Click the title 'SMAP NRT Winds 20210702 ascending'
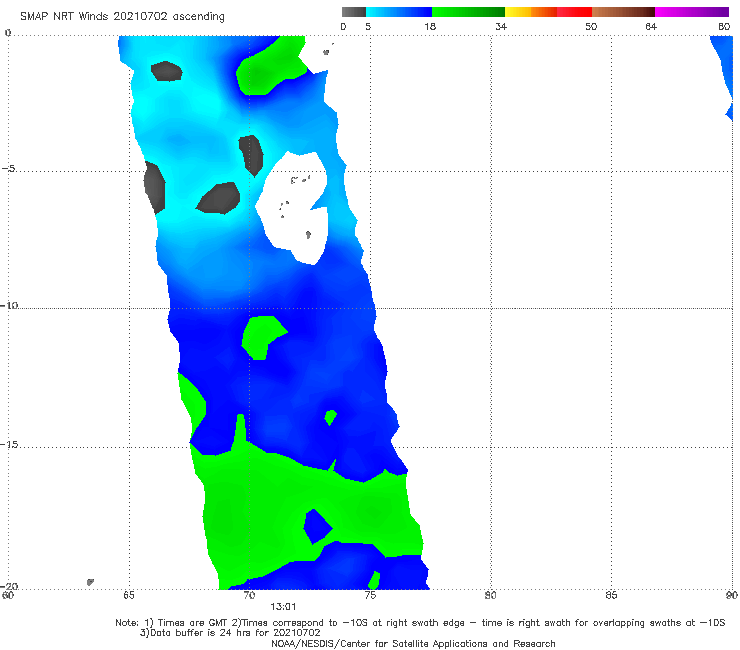This screenshot has height=650, width=740. click(122, 17)
